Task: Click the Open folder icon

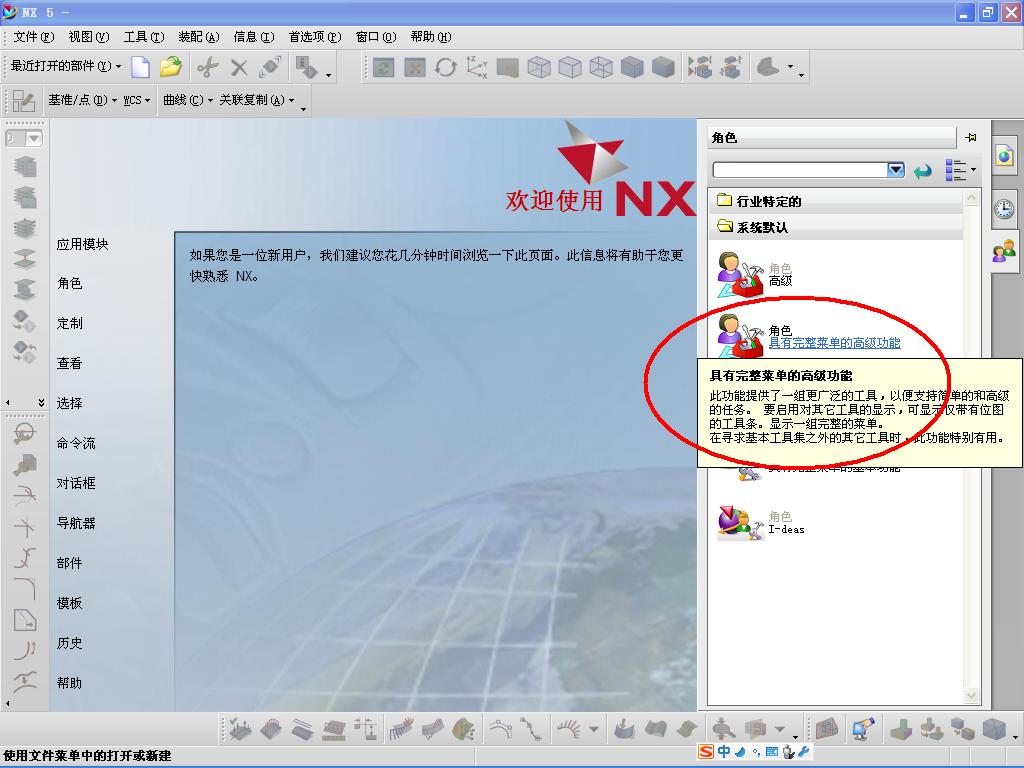Action: click(171, 67)
